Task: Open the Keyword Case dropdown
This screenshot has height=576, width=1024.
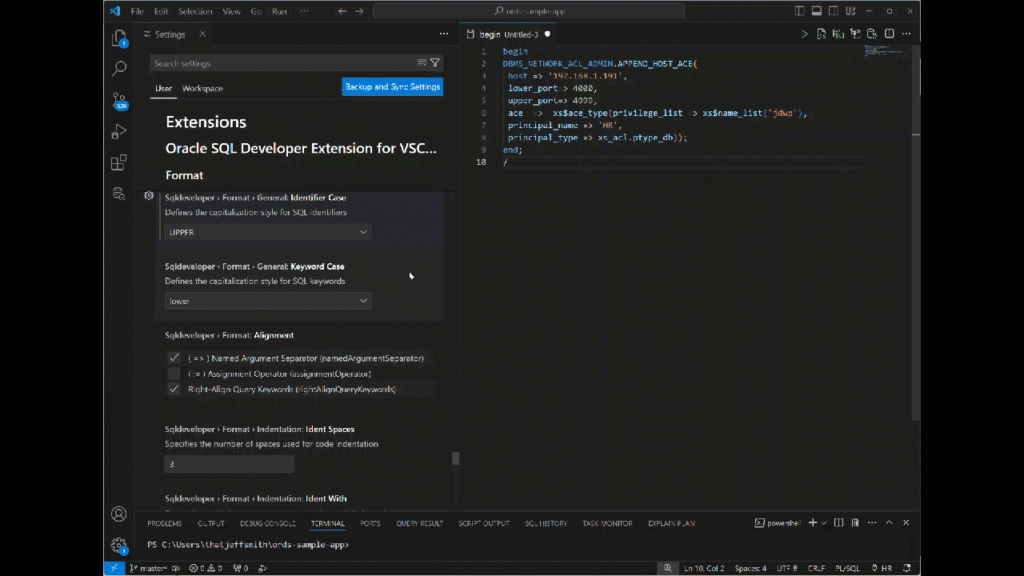Action: [268, 301]
